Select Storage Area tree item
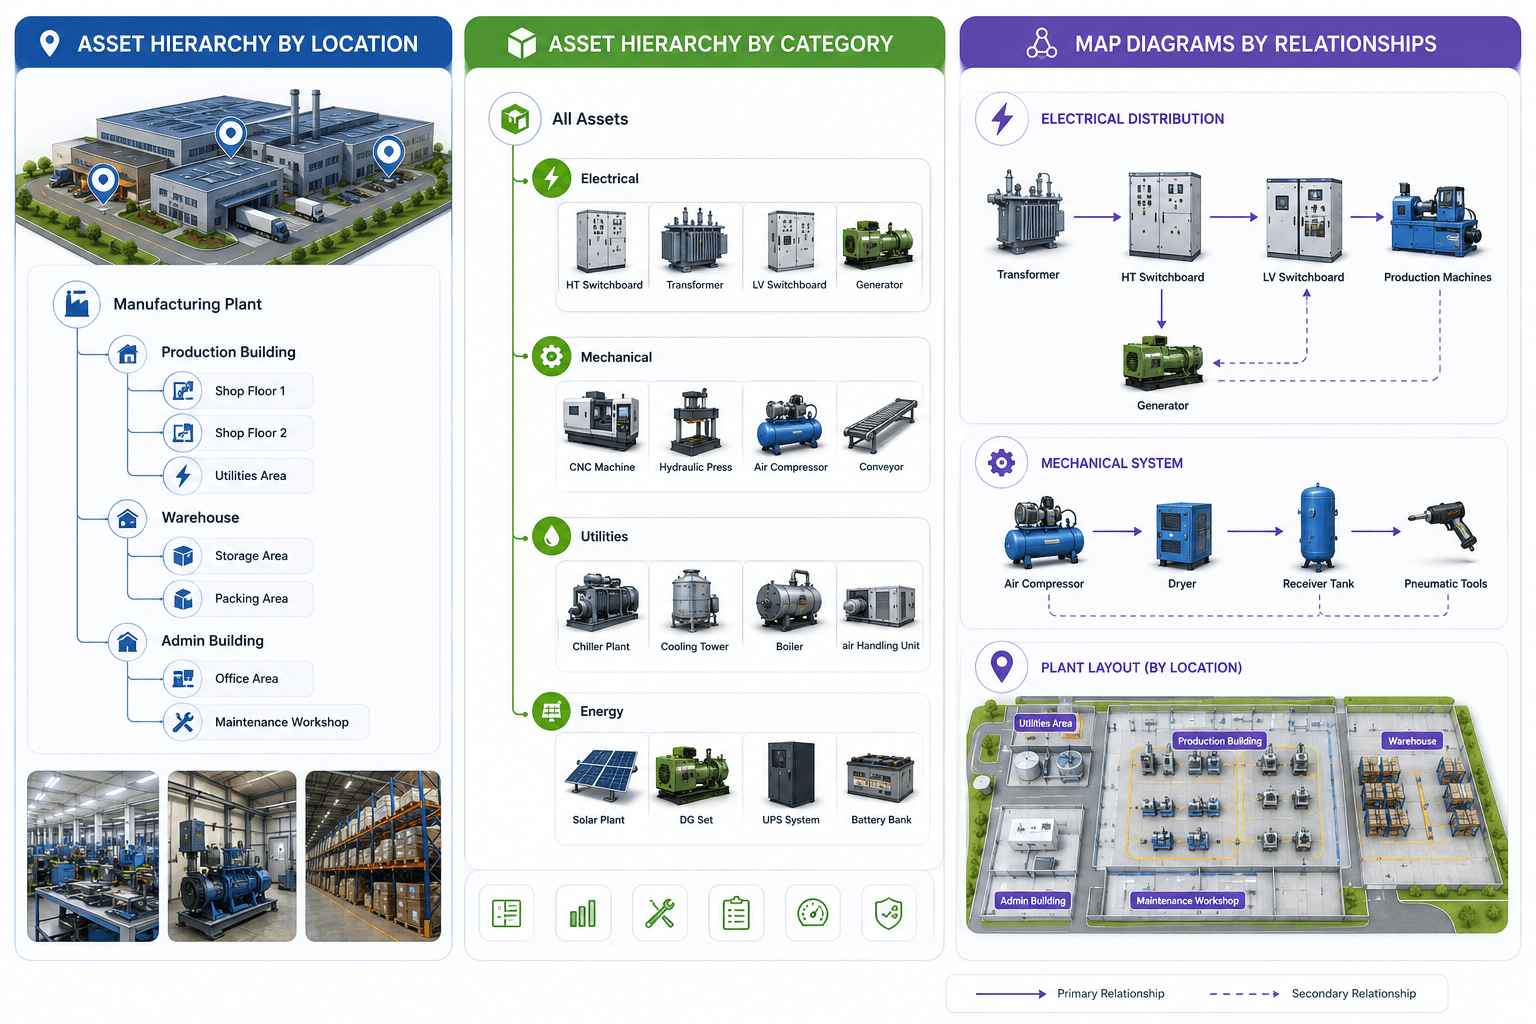Viewport: 1536px width, 1024px height. coord(238,556)
